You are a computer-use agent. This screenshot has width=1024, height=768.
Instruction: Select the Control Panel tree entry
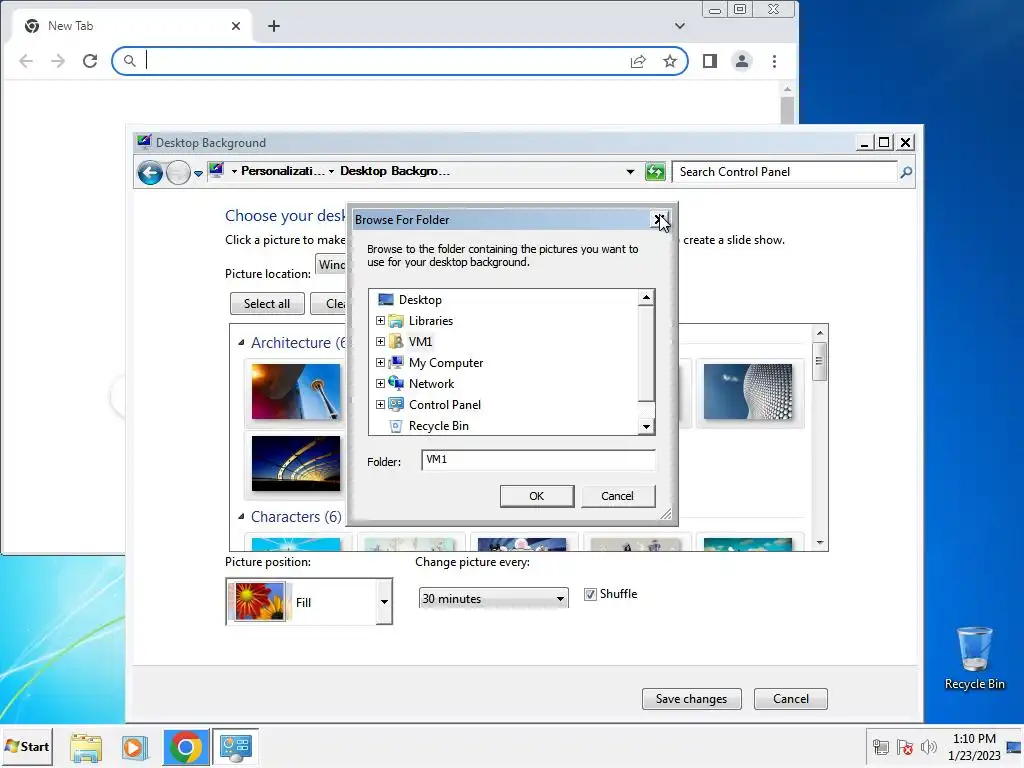coord(445,404)
